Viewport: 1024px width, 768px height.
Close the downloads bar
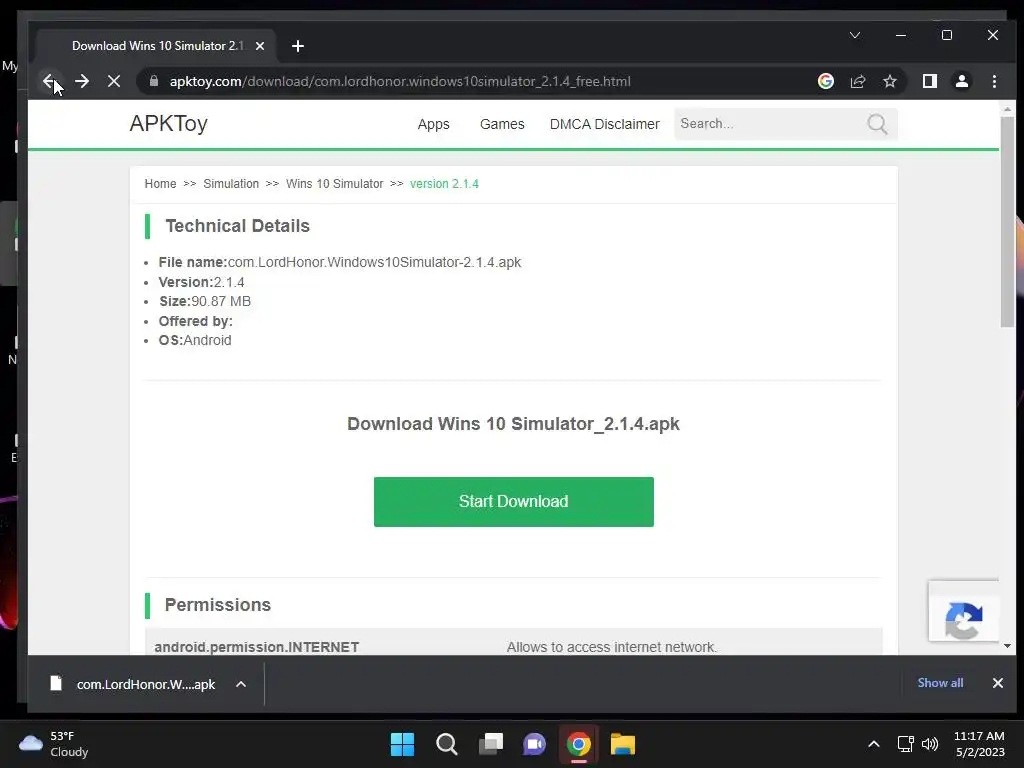click(x=997, y=683)
